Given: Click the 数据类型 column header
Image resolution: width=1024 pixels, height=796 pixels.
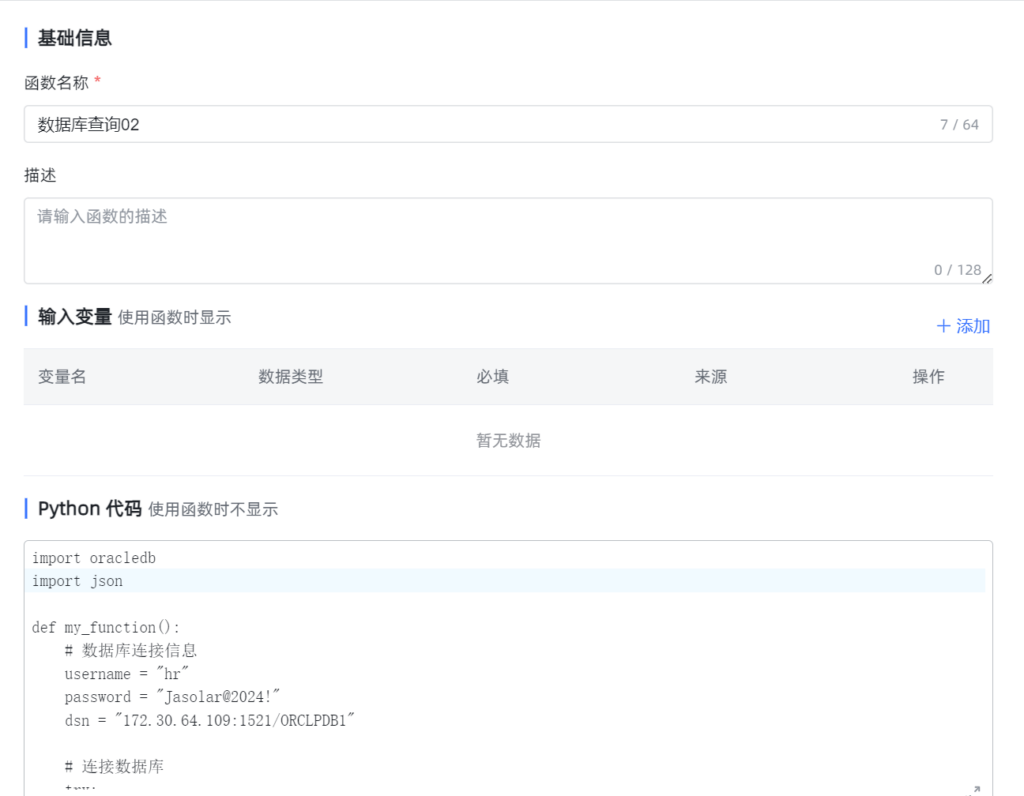Looking at the screenshot, I should click(290, 377).
